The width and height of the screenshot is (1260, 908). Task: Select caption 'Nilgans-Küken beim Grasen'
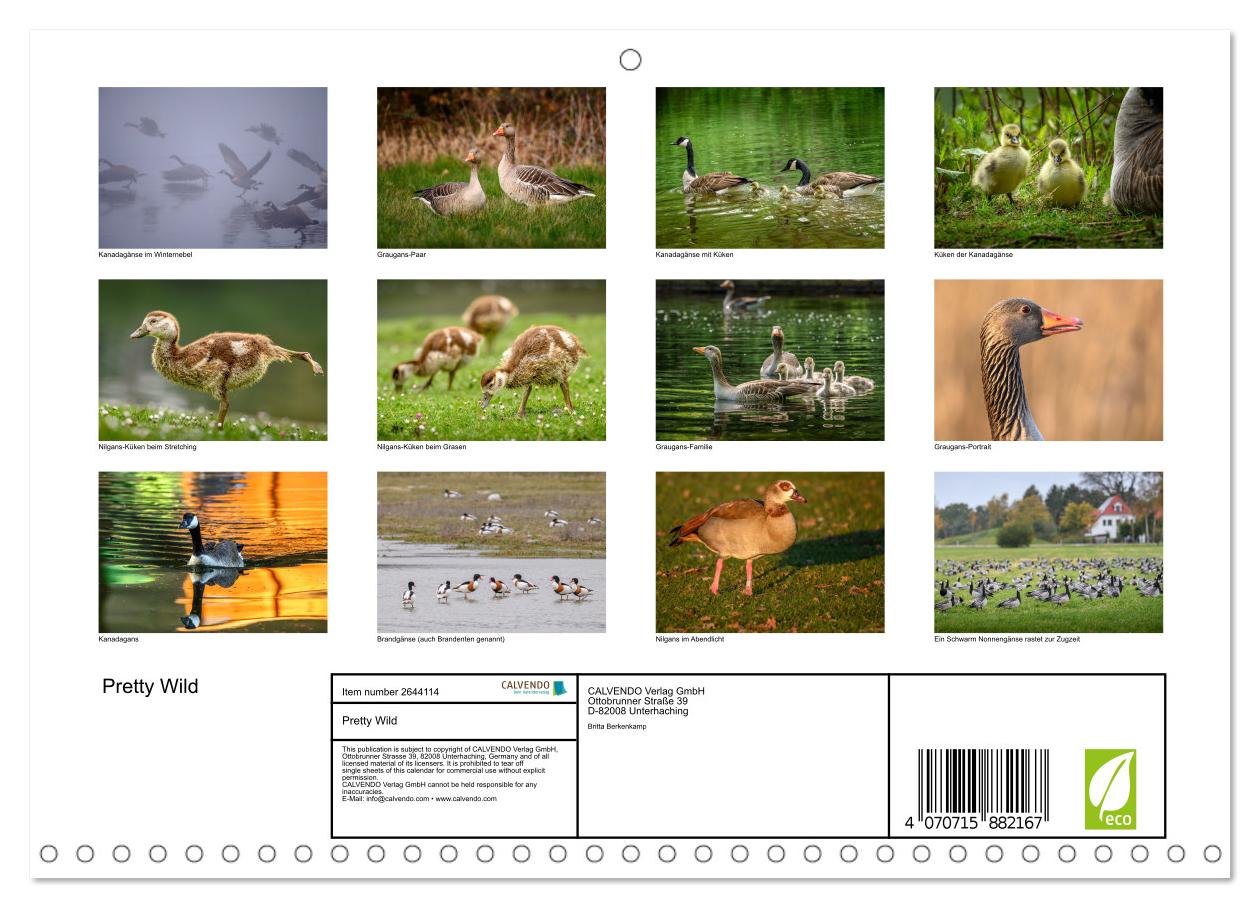coord(421,447)
